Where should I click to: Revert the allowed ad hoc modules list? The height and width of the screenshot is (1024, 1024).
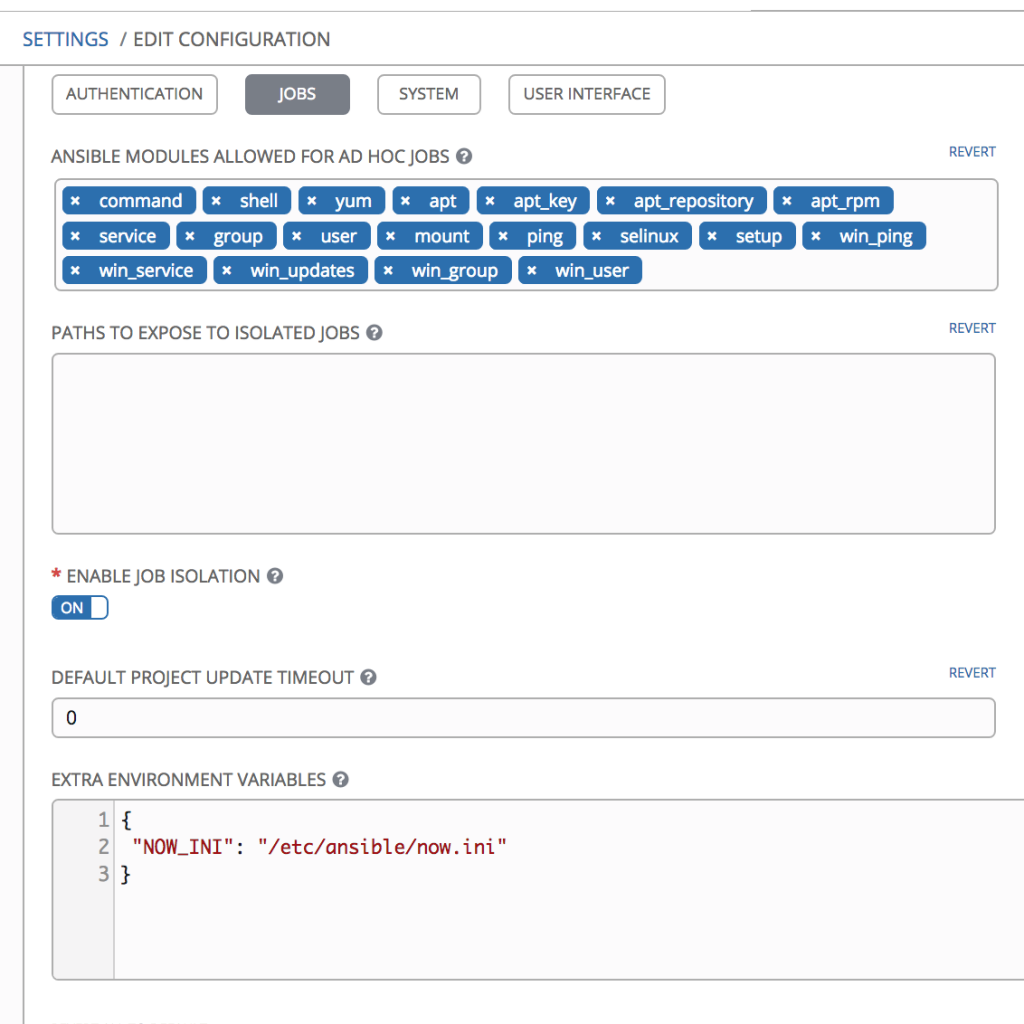pyautogui.click(x=971, y=151)
